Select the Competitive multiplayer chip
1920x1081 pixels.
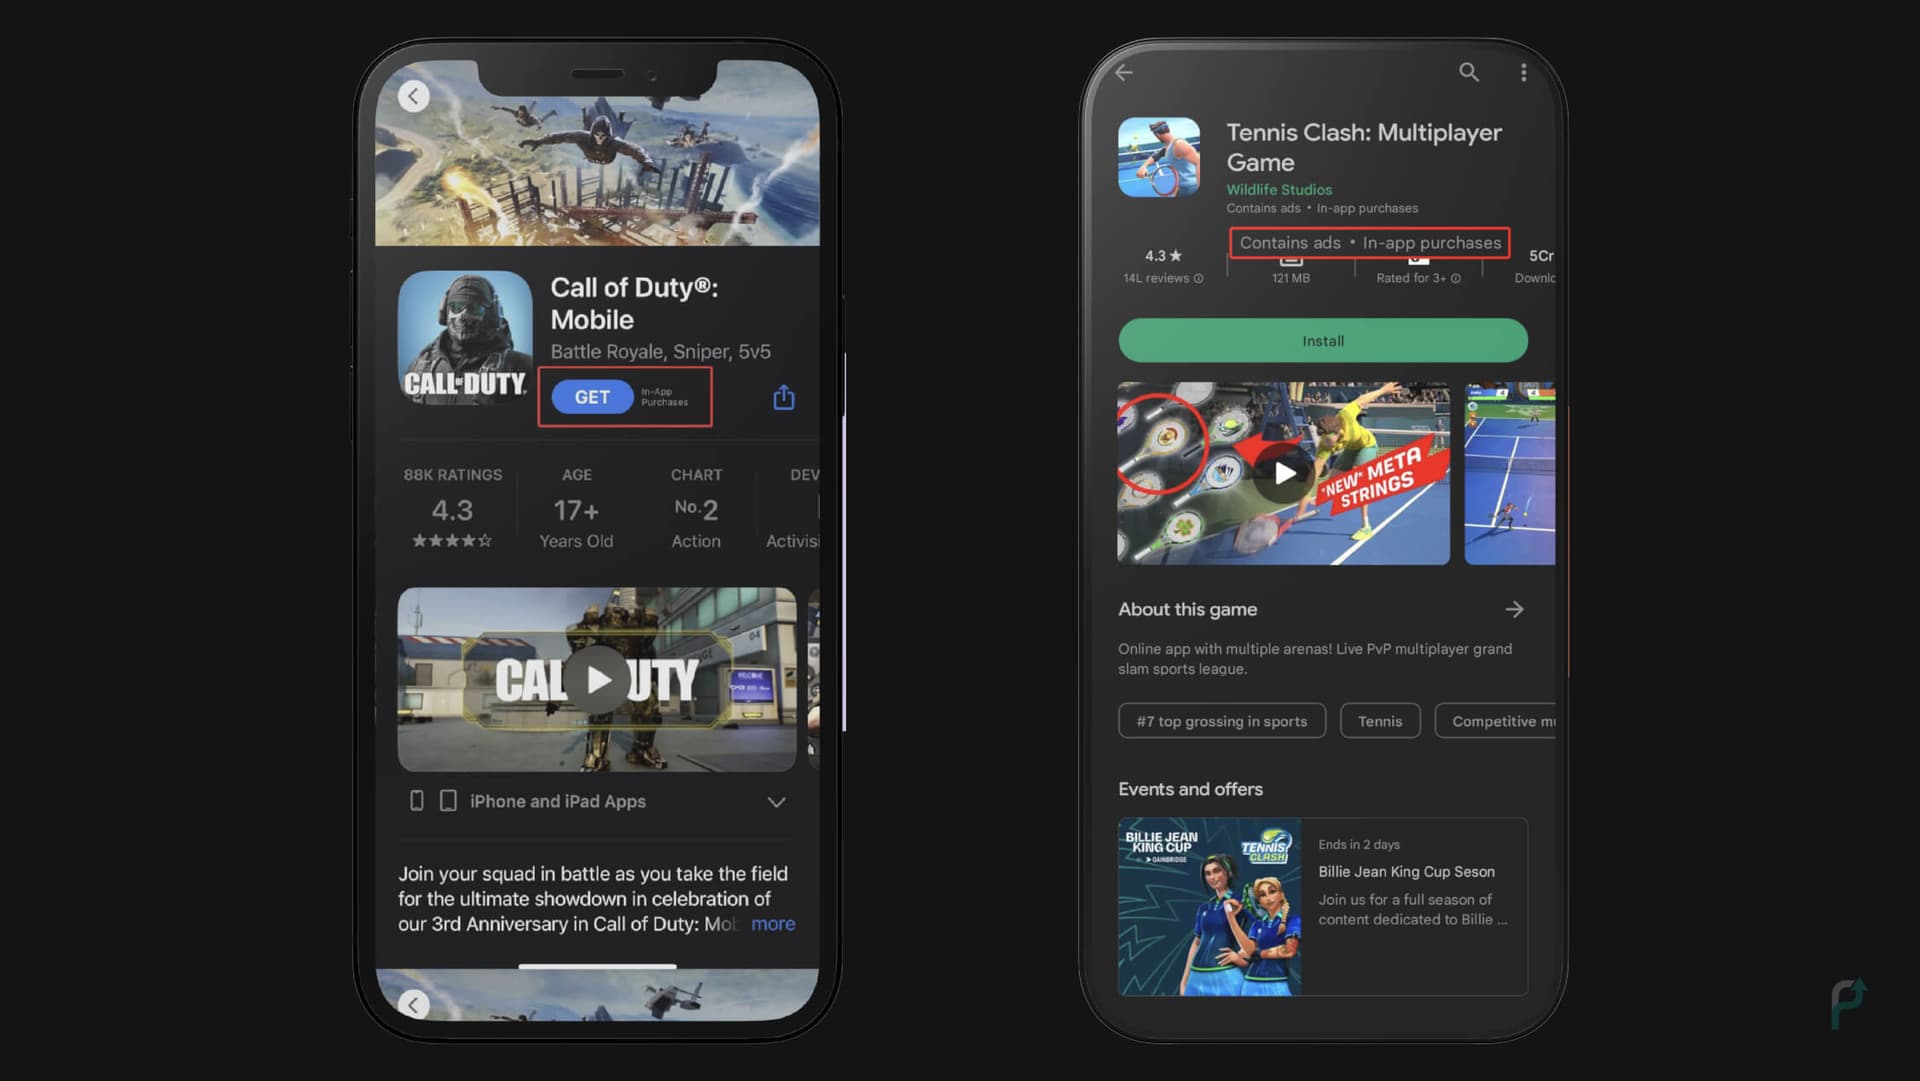tap(1496, 721)
